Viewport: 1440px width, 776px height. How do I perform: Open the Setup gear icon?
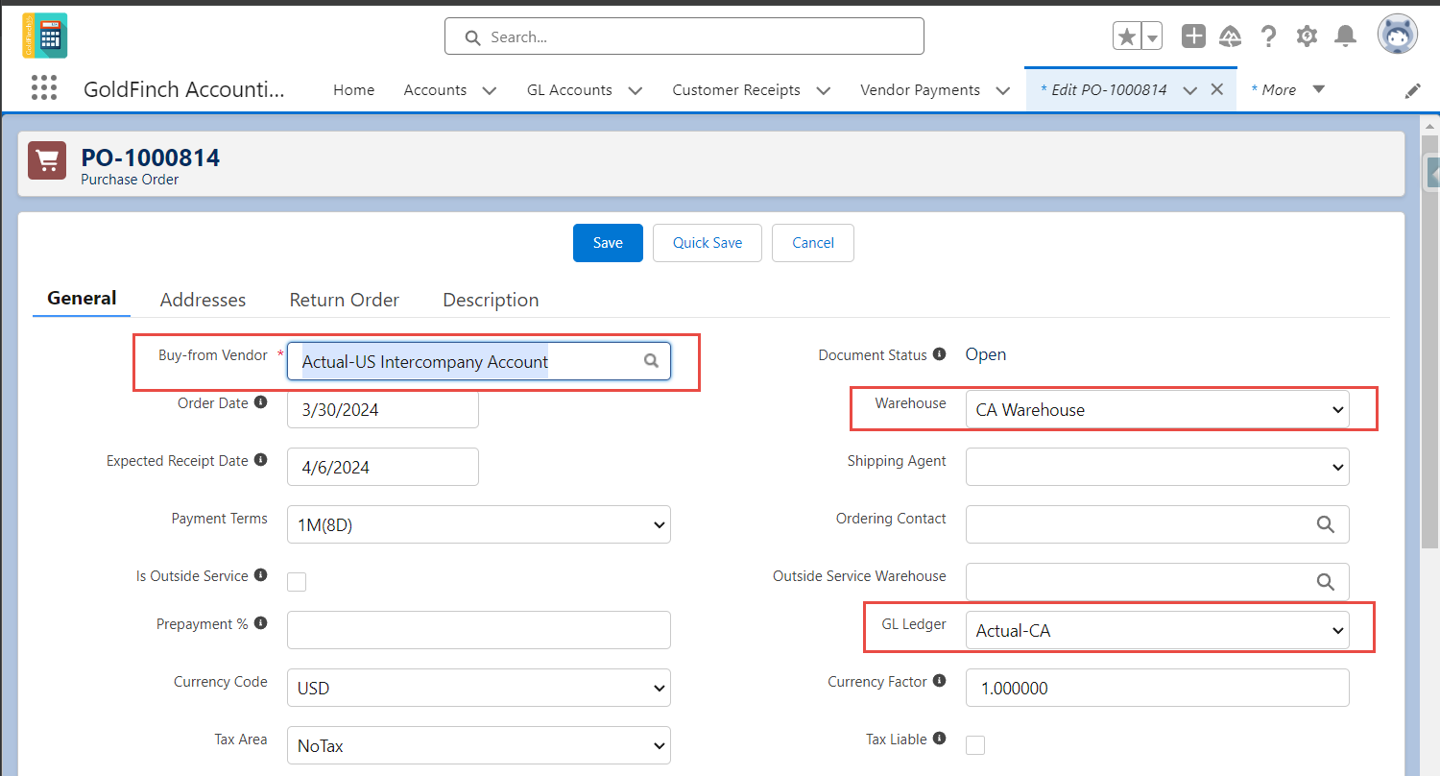tap(1306, 36)
